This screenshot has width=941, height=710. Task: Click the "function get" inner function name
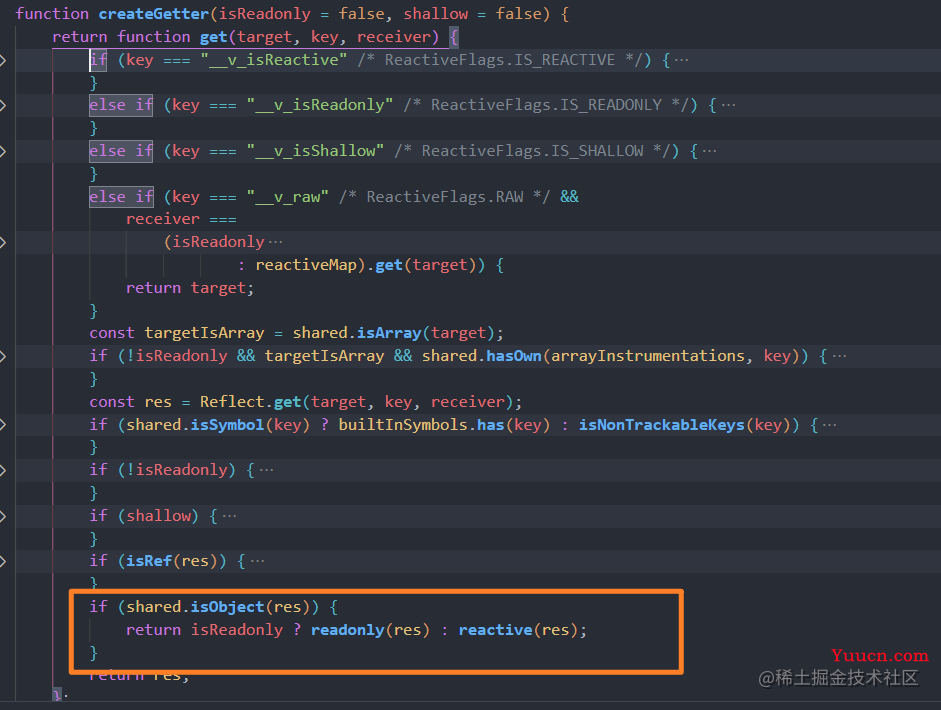(x=213, y=37)
